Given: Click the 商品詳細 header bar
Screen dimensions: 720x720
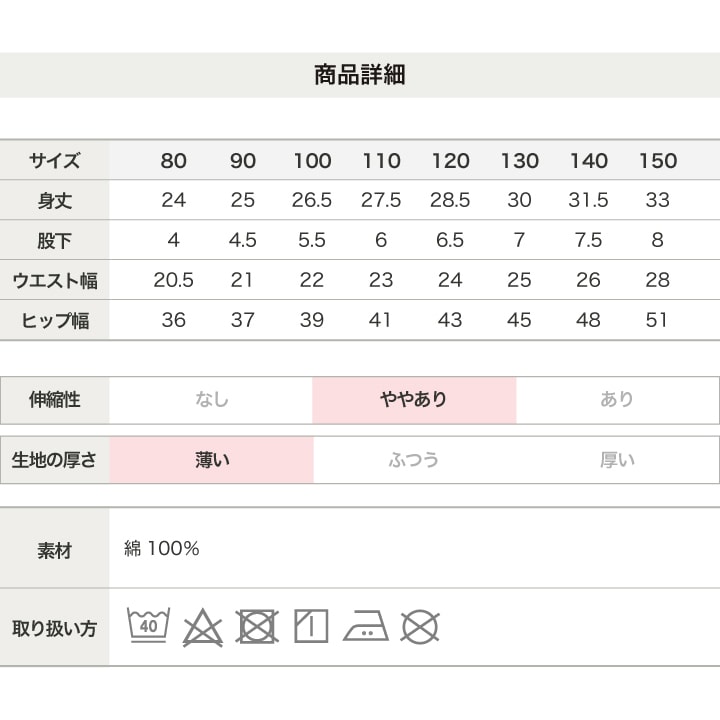Looking at the screenshot, I should (x=360, y=75).
